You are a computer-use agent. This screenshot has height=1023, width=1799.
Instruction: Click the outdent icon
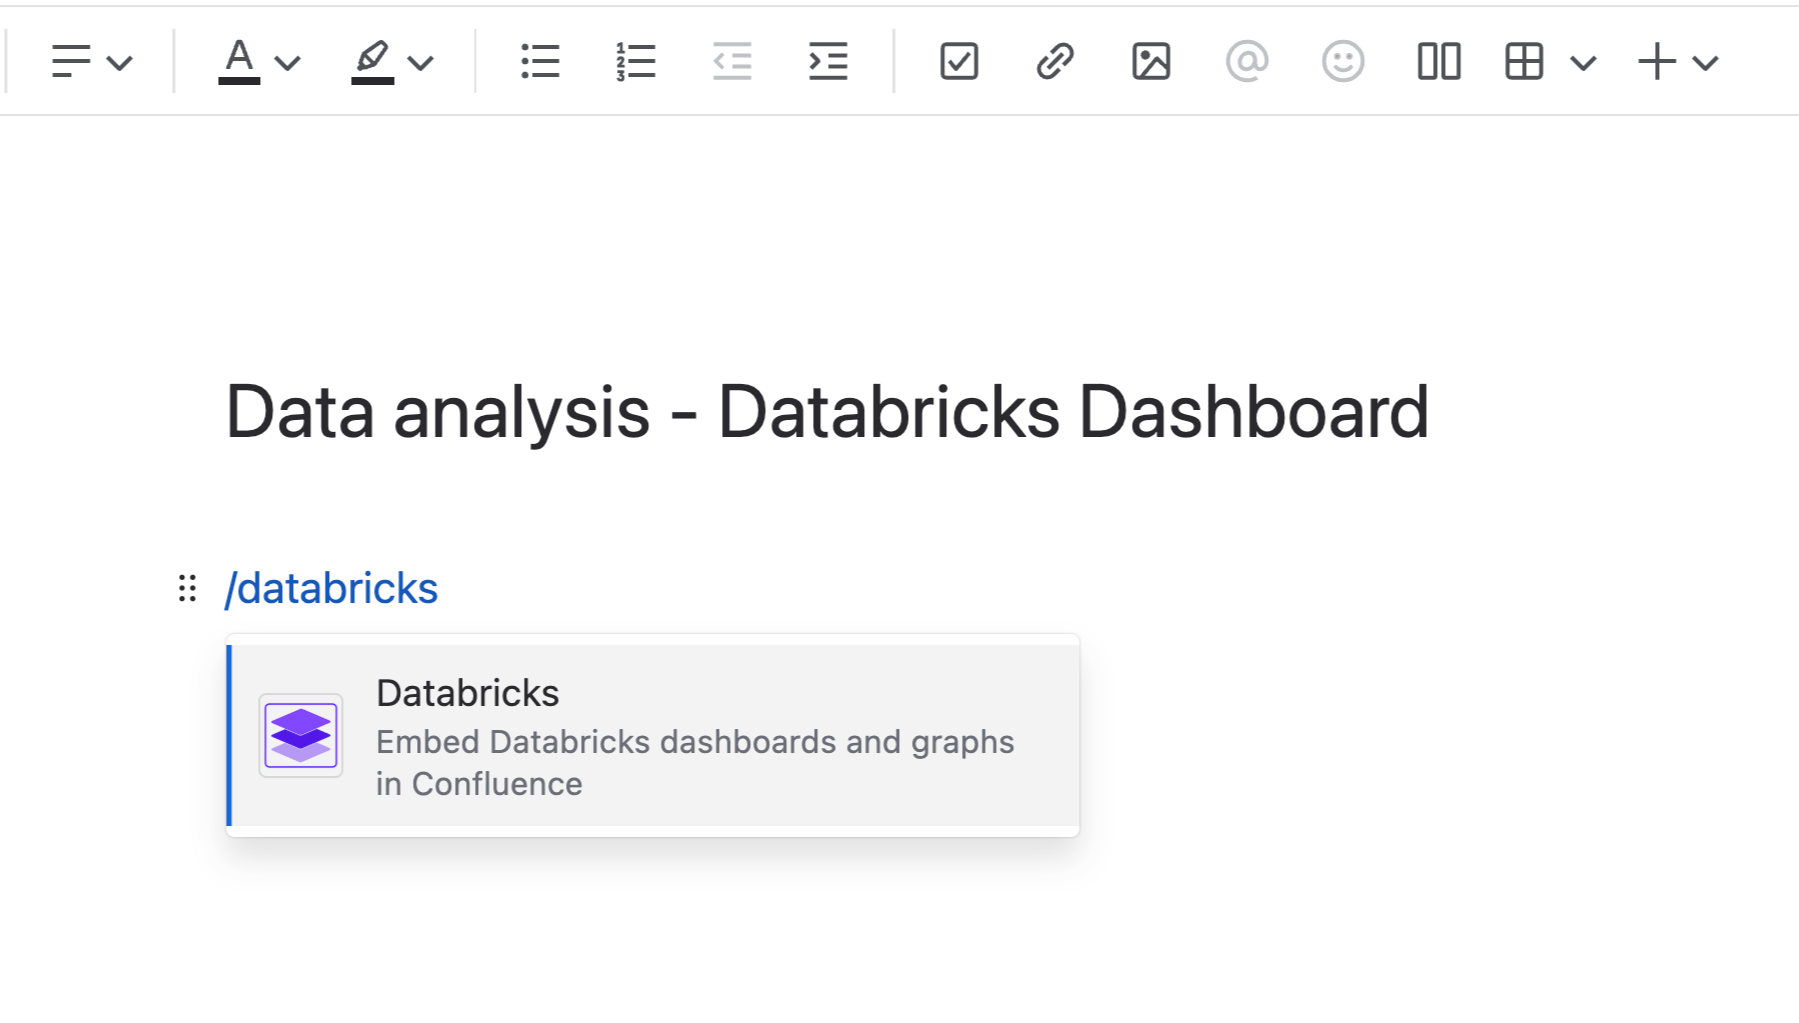pyautogui.click(x=732, y=62)
